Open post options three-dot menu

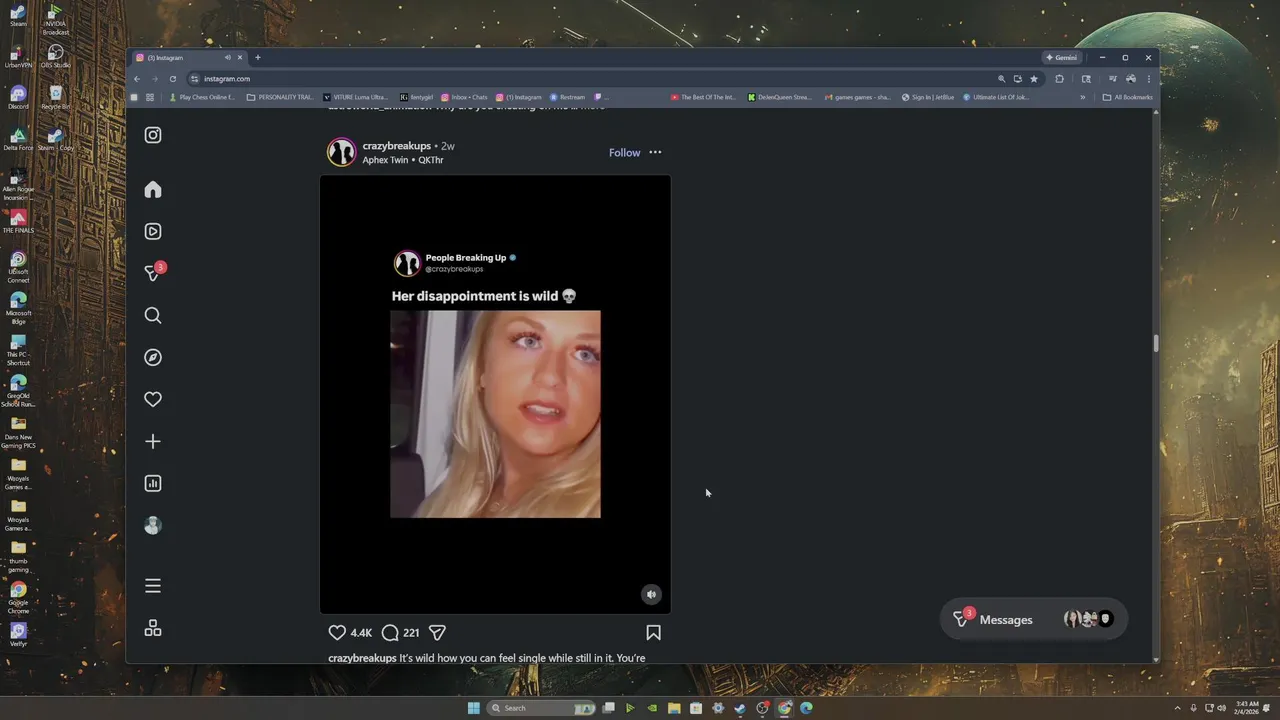pos(655,152)
